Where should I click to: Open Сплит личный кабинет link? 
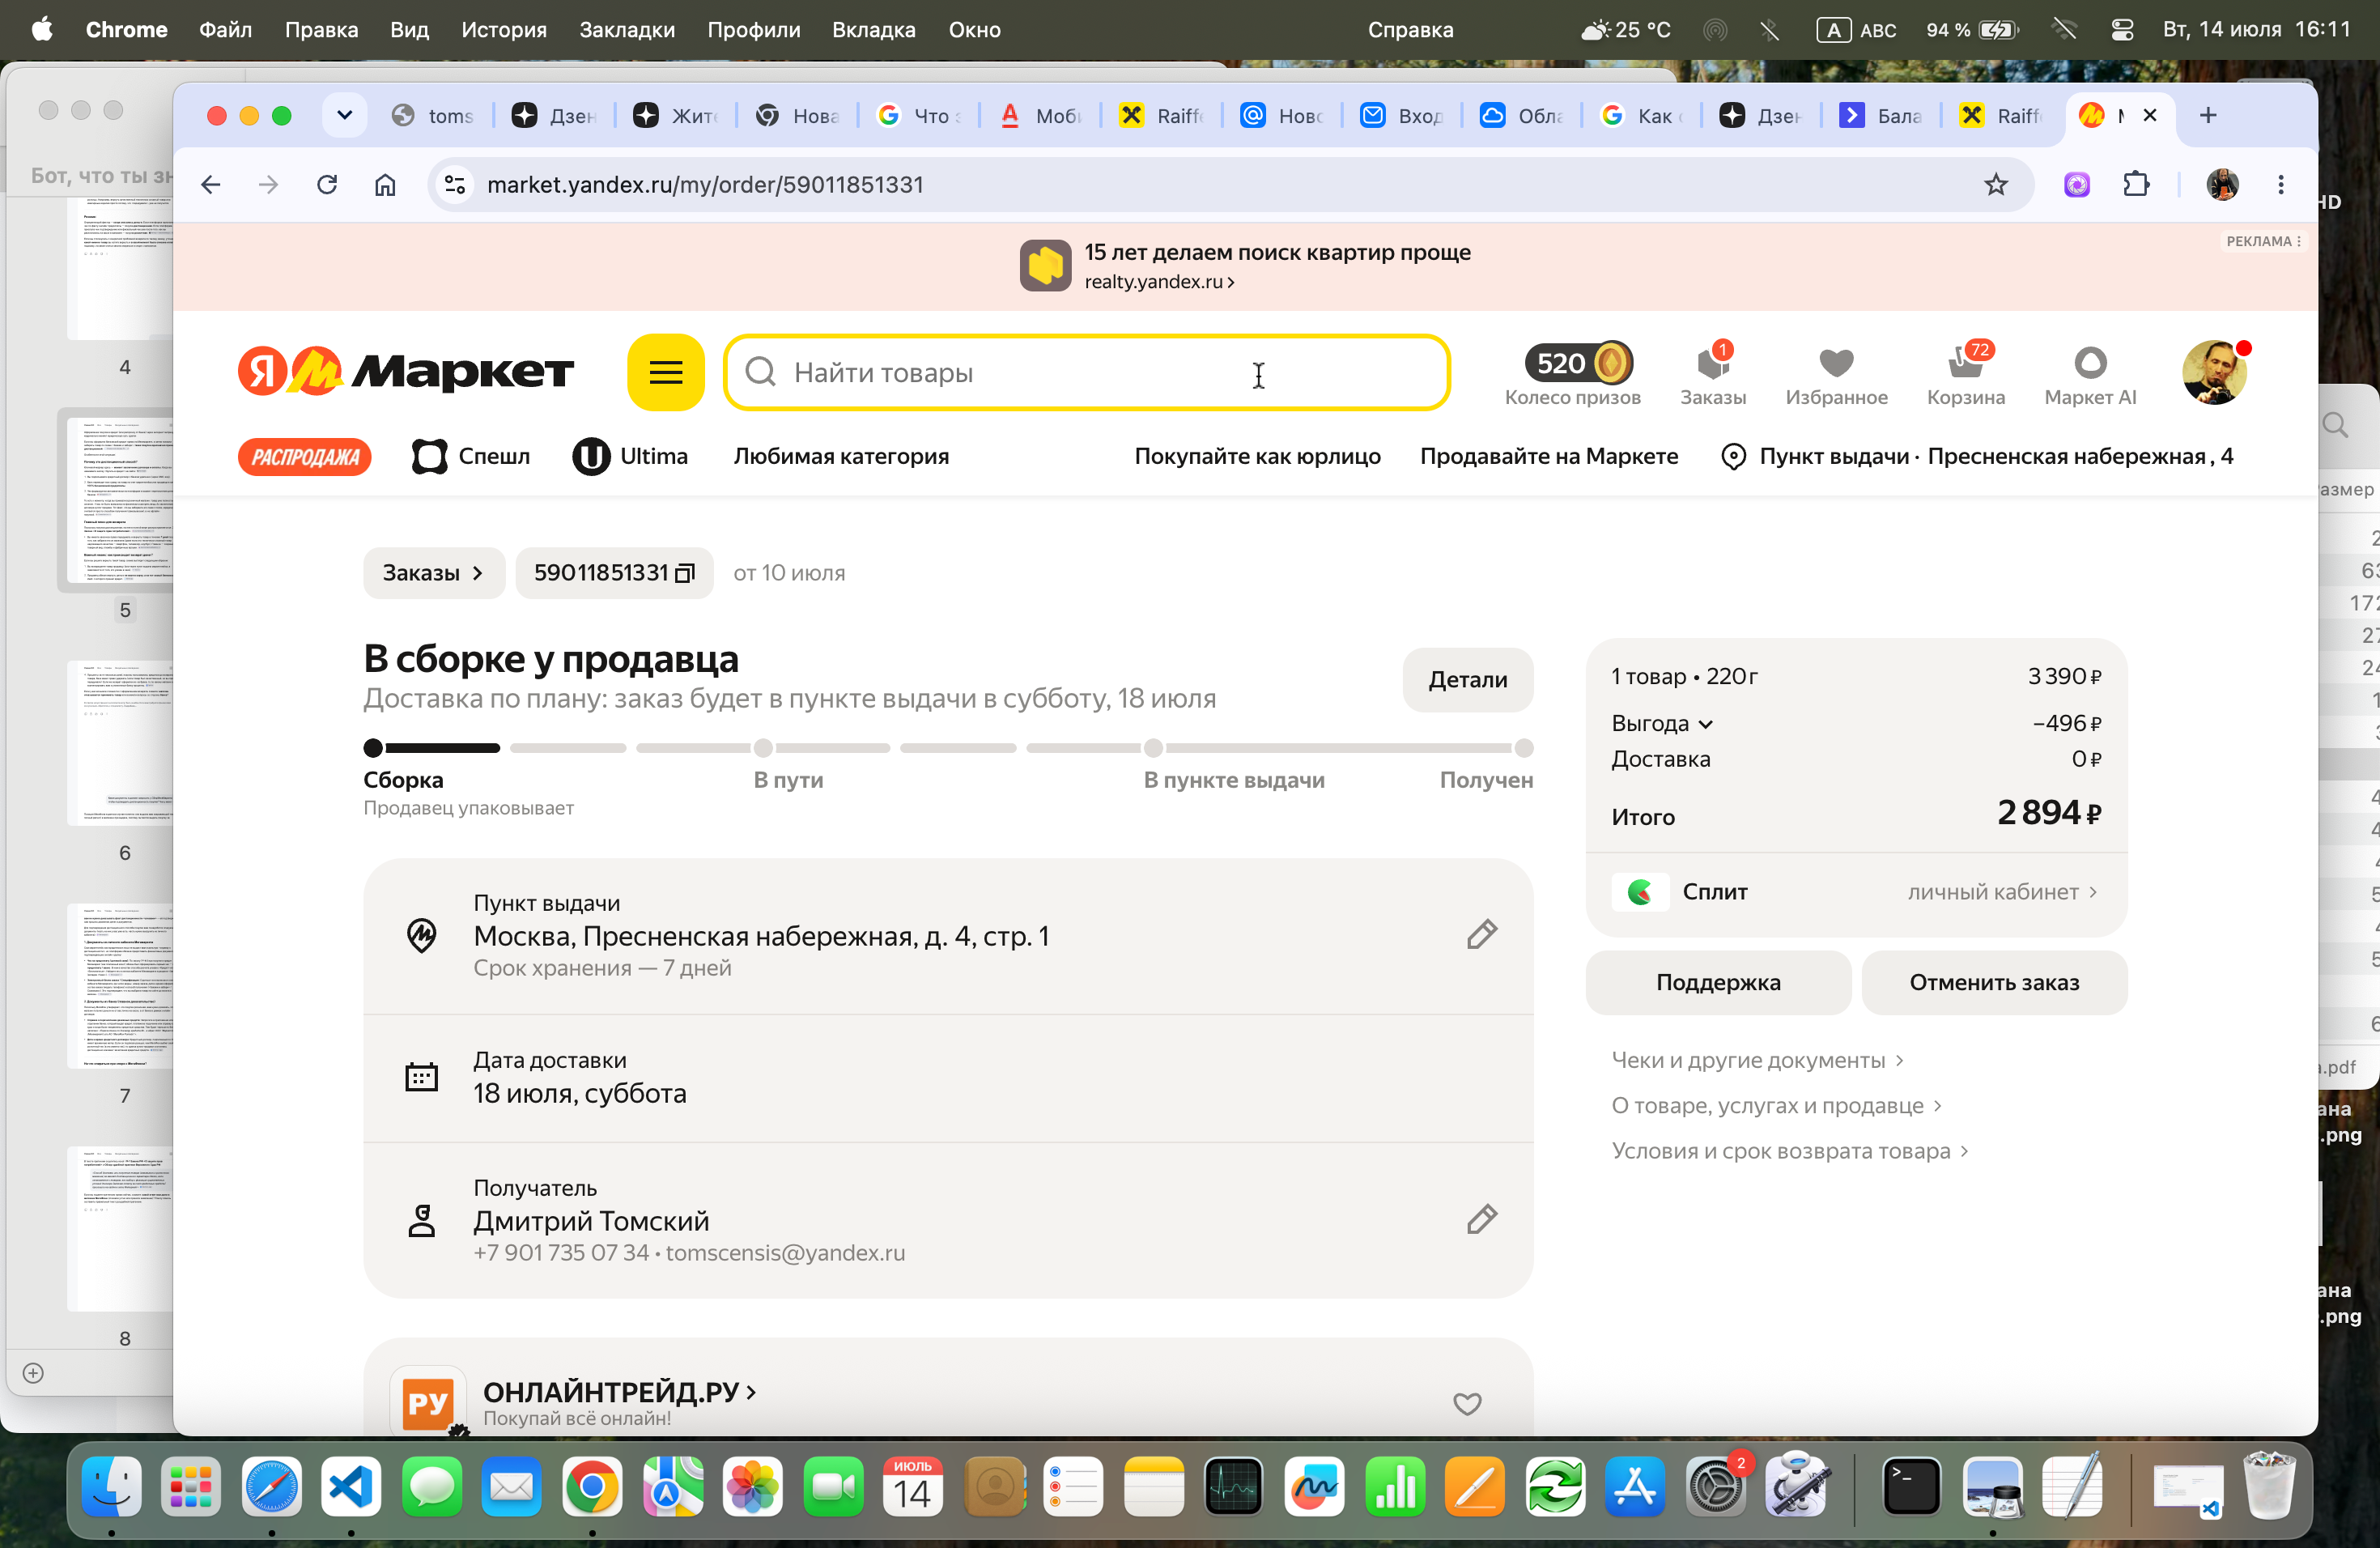(2002, 891)
